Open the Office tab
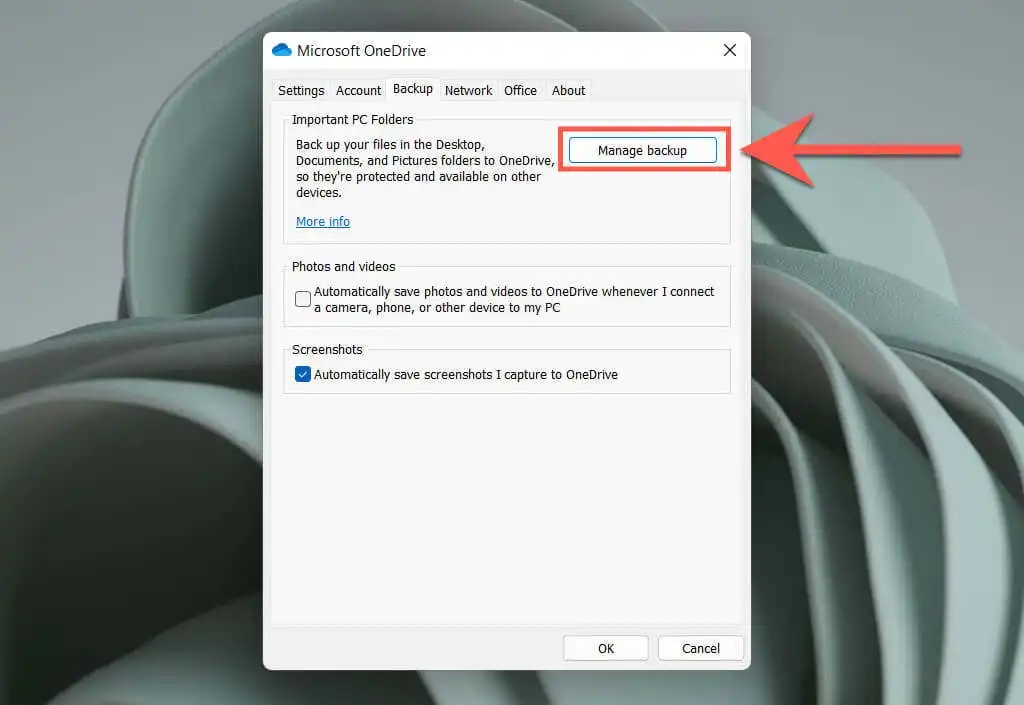 (x=520, y=90)
